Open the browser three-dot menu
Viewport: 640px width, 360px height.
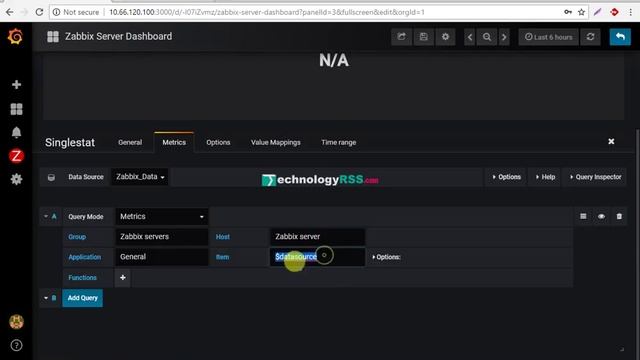[631, 12]
